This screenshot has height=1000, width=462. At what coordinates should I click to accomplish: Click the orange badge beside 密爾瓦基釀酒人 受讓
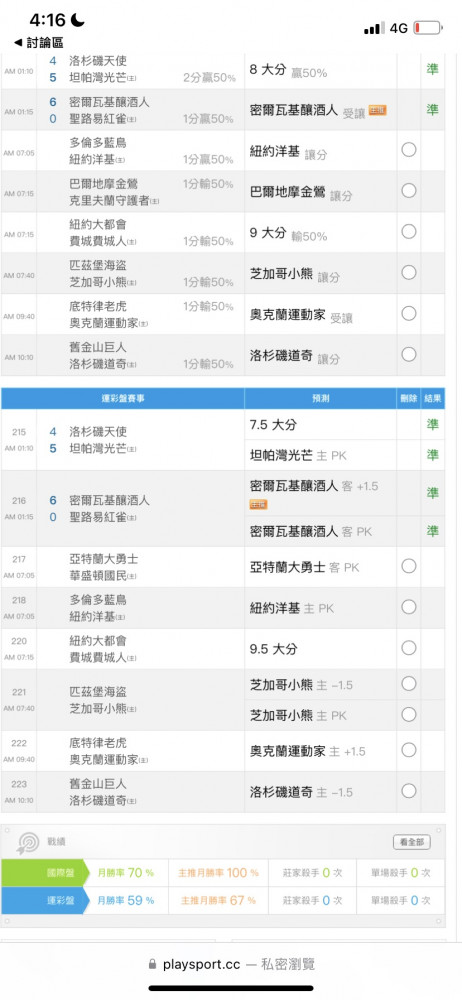click(x=378, y=110)
